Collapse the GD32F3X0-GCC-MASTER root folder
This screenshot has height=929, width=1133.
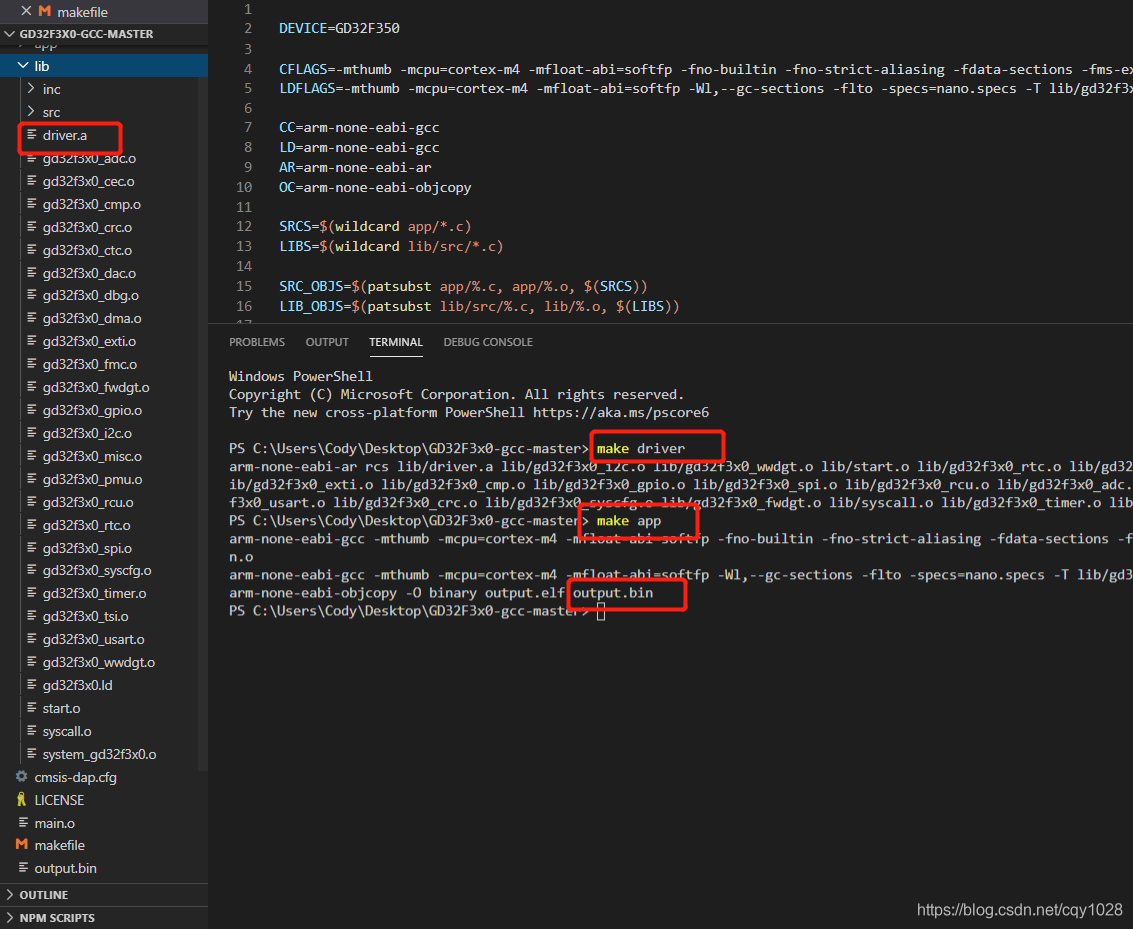9,34
